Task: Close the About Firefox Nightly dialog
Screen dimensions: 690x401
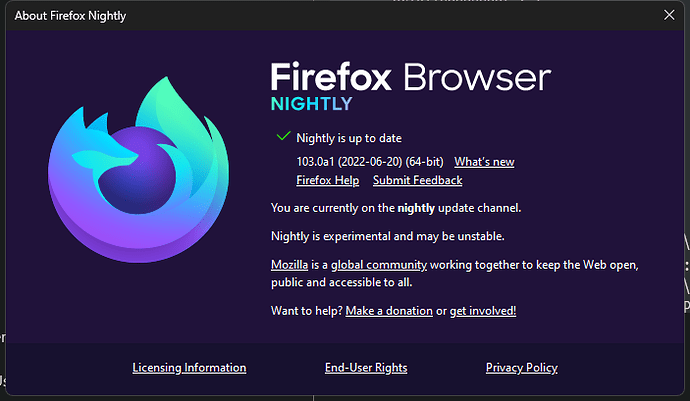Action: (x=669, y=15)
